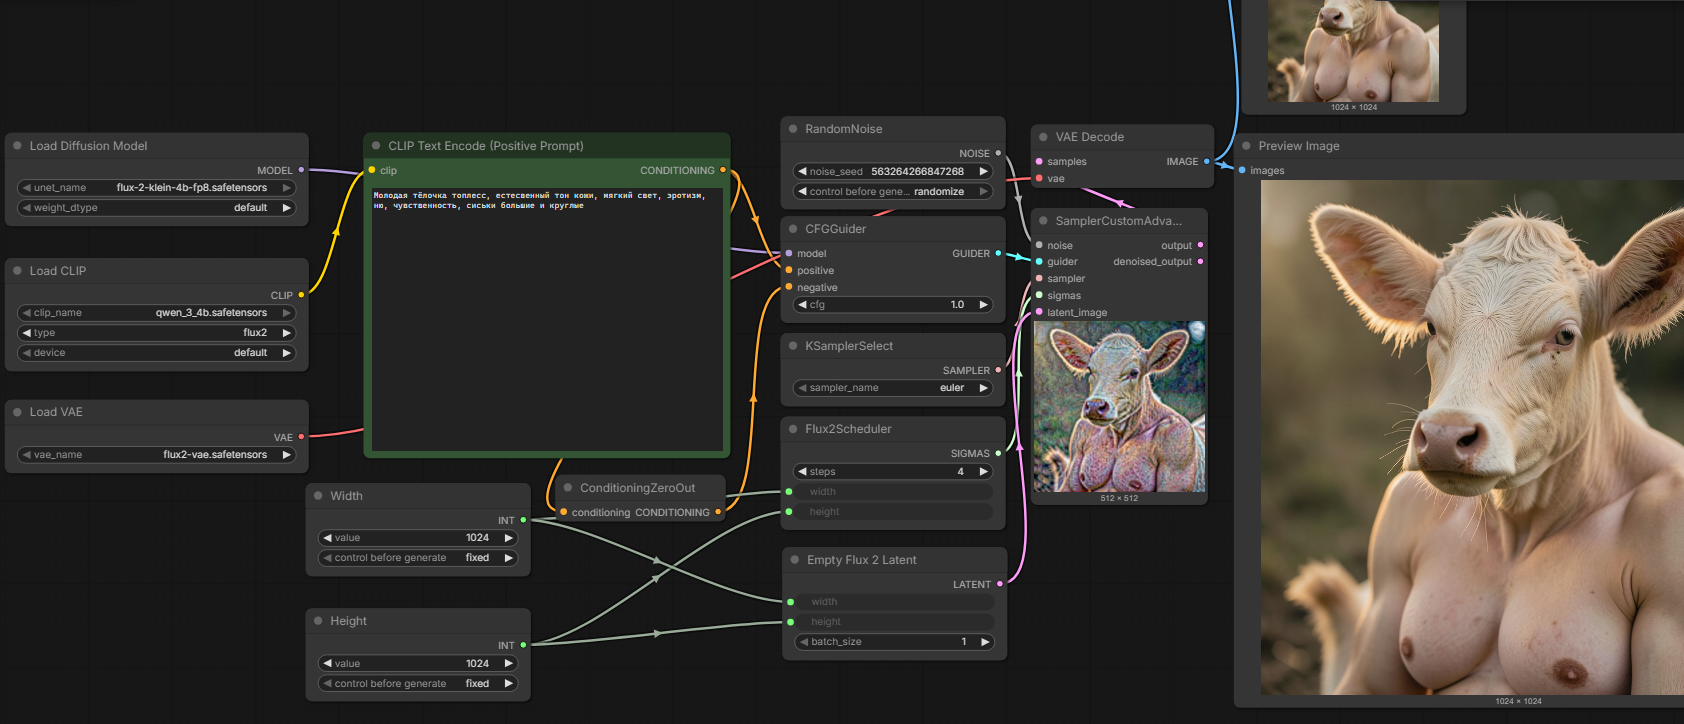This screenshot has height=724, width=1684.
Task: Click the denoised_output port on SamplerCustomAdvanced
Action: 1200,262
